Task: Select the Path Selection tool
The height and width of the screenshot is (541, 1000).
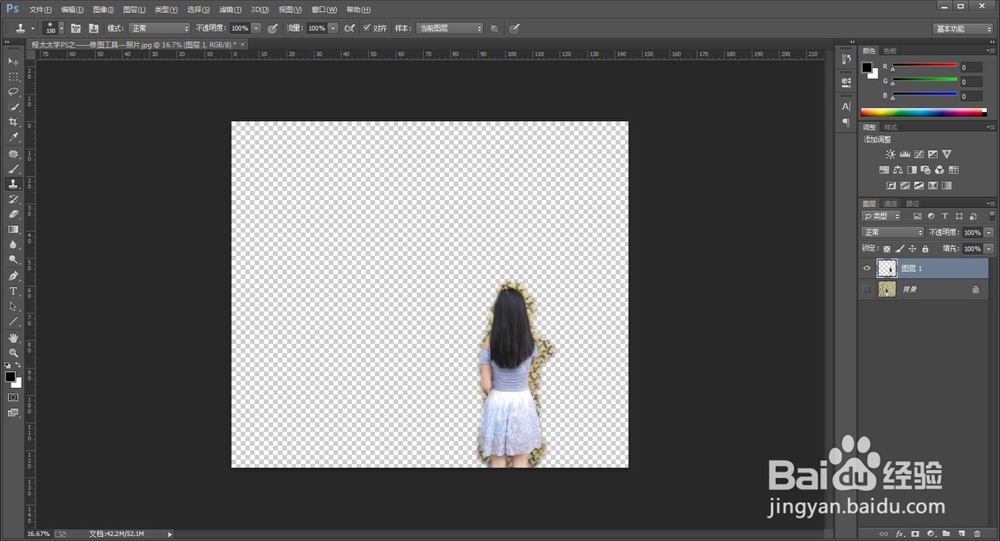Action: click(x=13, y=307)
